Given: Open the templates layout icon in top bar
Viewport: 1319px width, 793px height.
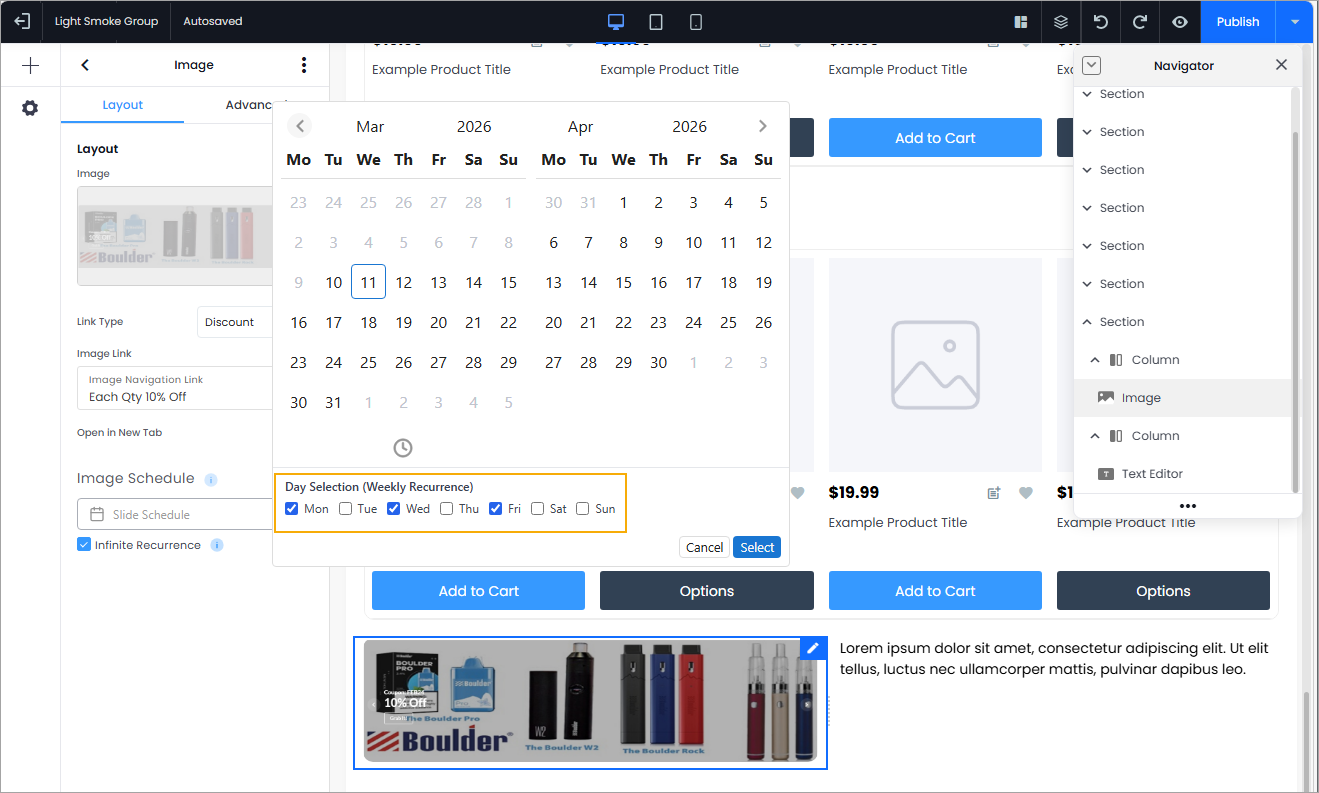Looking at the screenshot, I should [1021, 21].
